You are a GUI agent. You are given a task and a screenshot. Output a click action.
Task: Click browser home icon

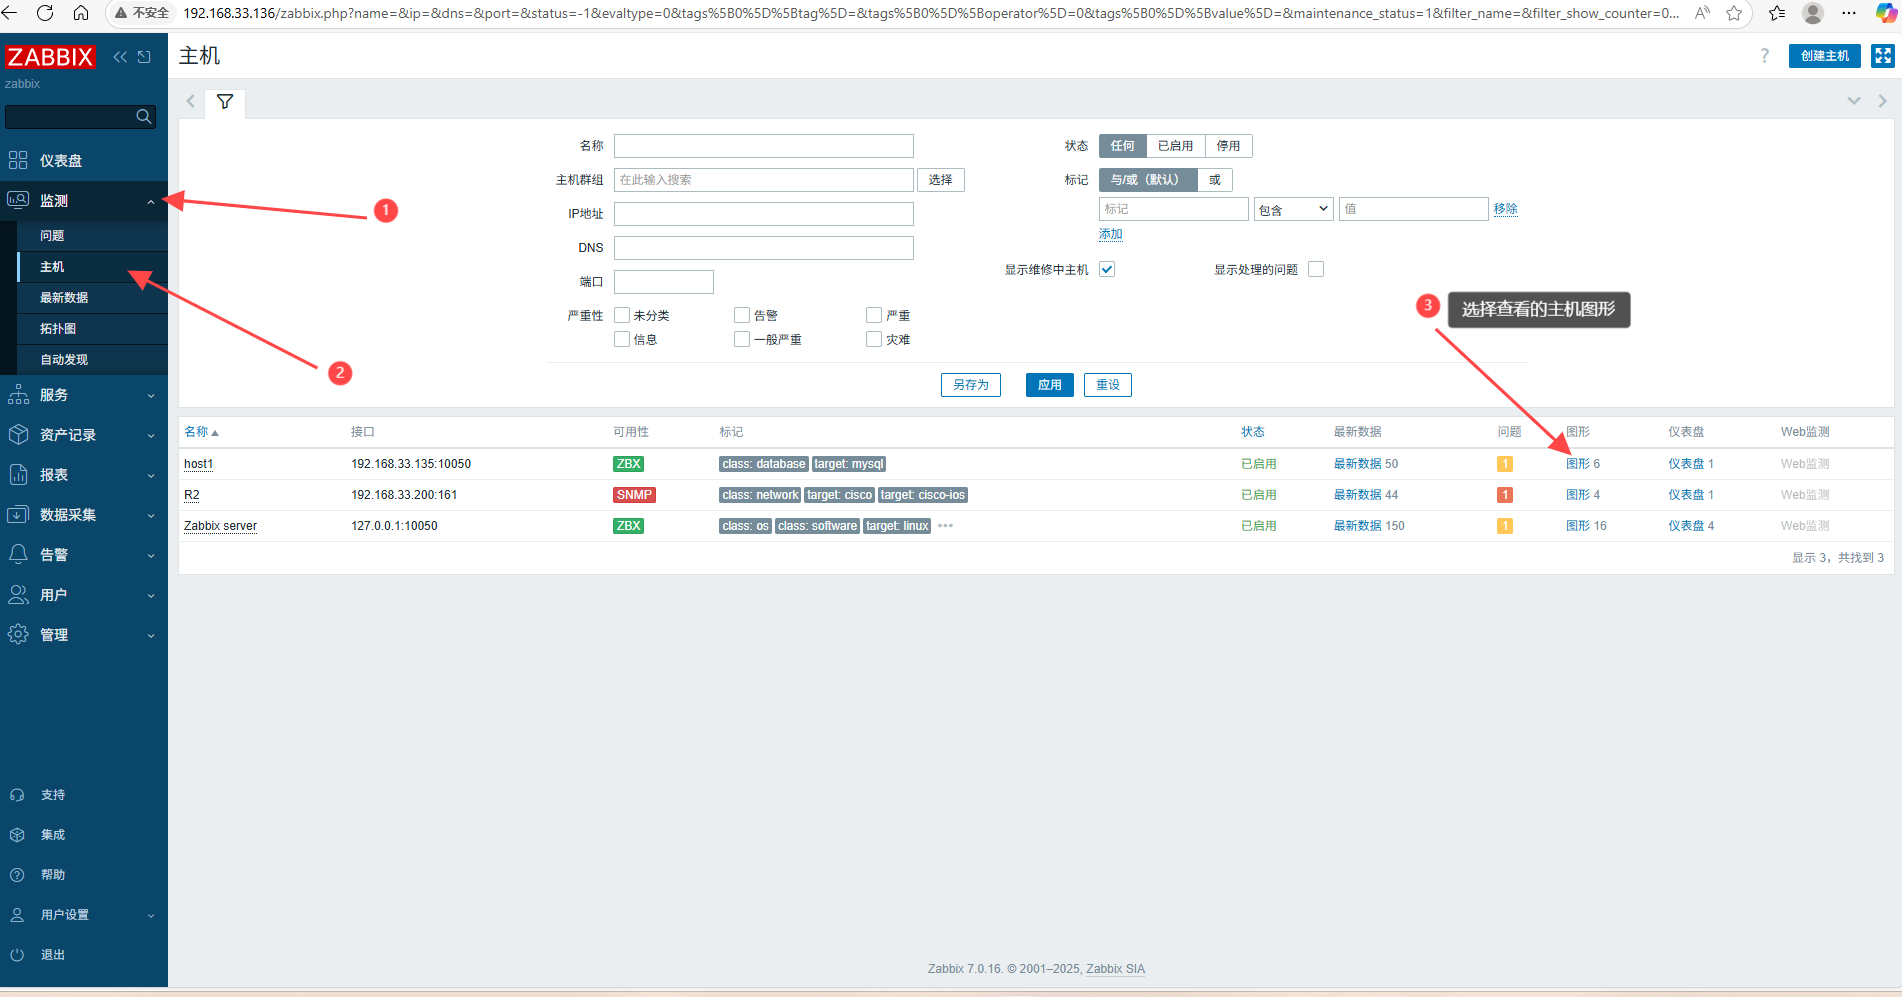tap(81, 13)
